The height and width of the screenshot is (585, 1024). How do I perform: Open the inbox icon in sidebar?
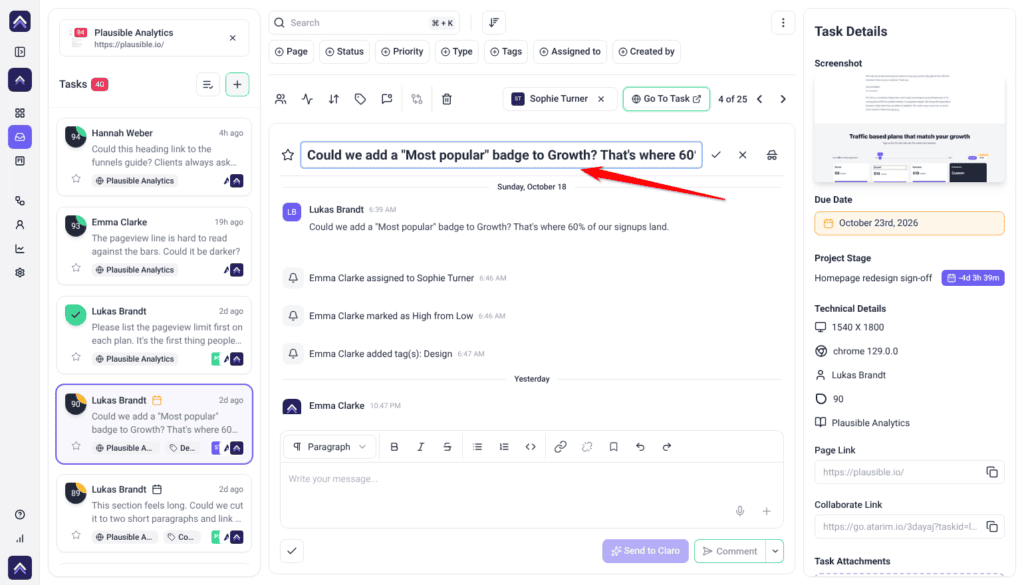click(20, 137)
